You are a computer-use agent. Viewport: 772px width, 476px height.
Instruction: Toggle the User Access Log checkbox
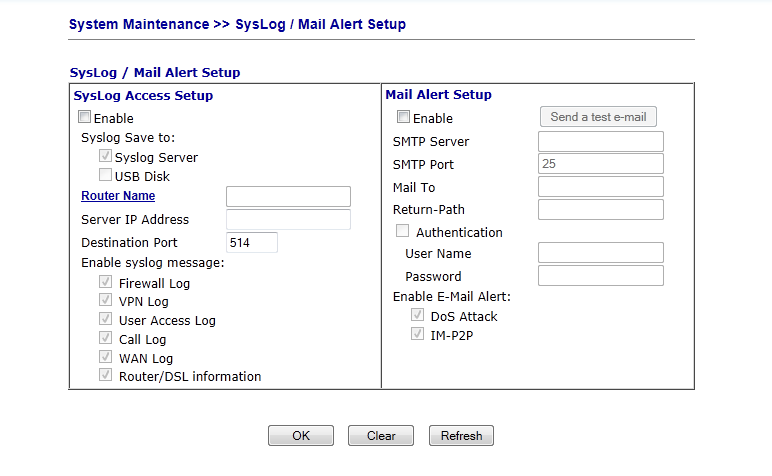tap(106, 320)
